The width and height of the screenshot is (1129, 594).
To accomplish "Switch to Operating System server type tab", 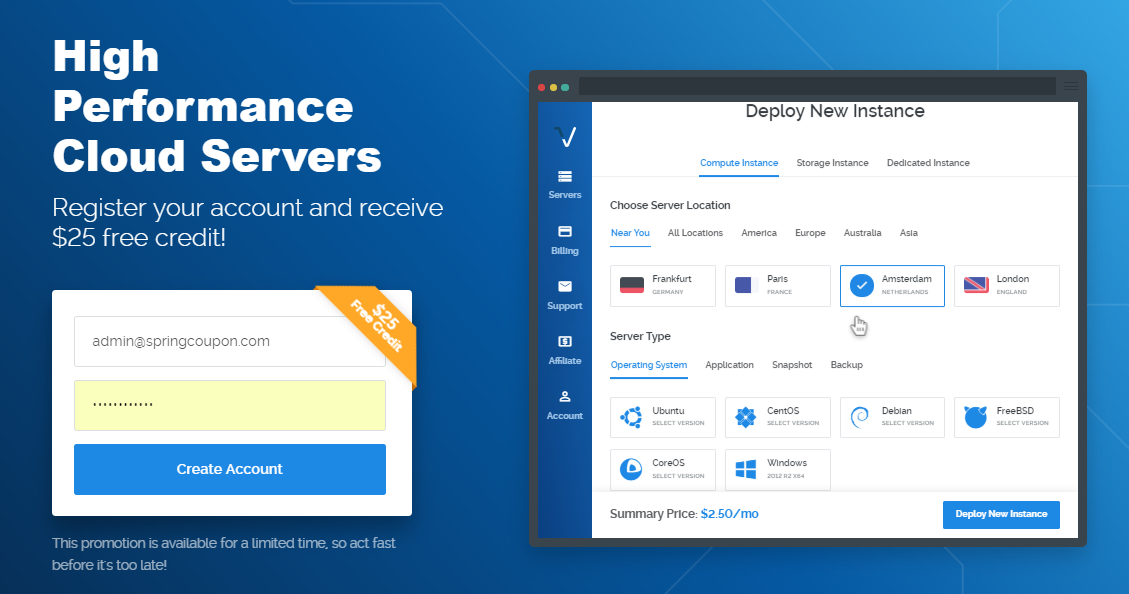I will point(649,365).
